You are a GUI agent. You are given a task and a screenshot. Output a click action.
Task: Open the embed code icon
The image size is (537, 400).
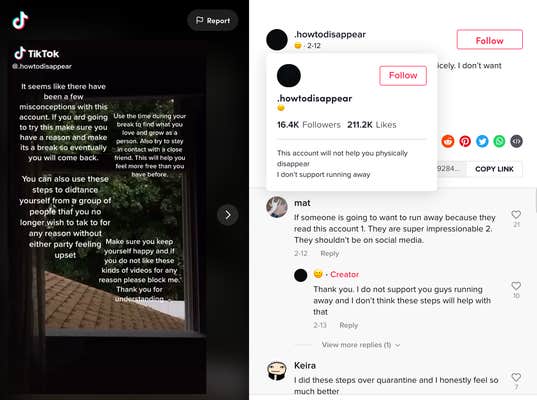pos(516,141)
